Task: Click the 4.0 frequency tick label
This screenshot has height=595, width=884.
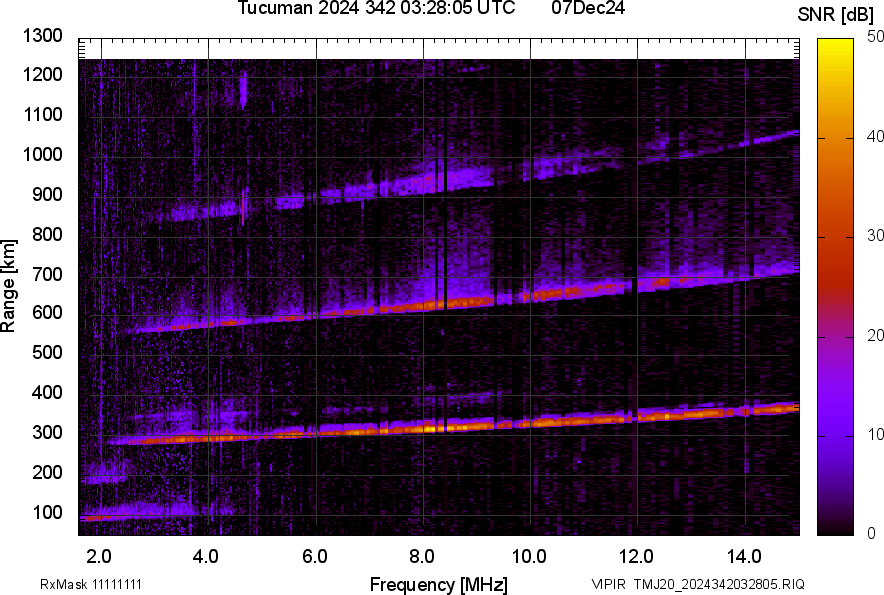Action: pos(206,557)
